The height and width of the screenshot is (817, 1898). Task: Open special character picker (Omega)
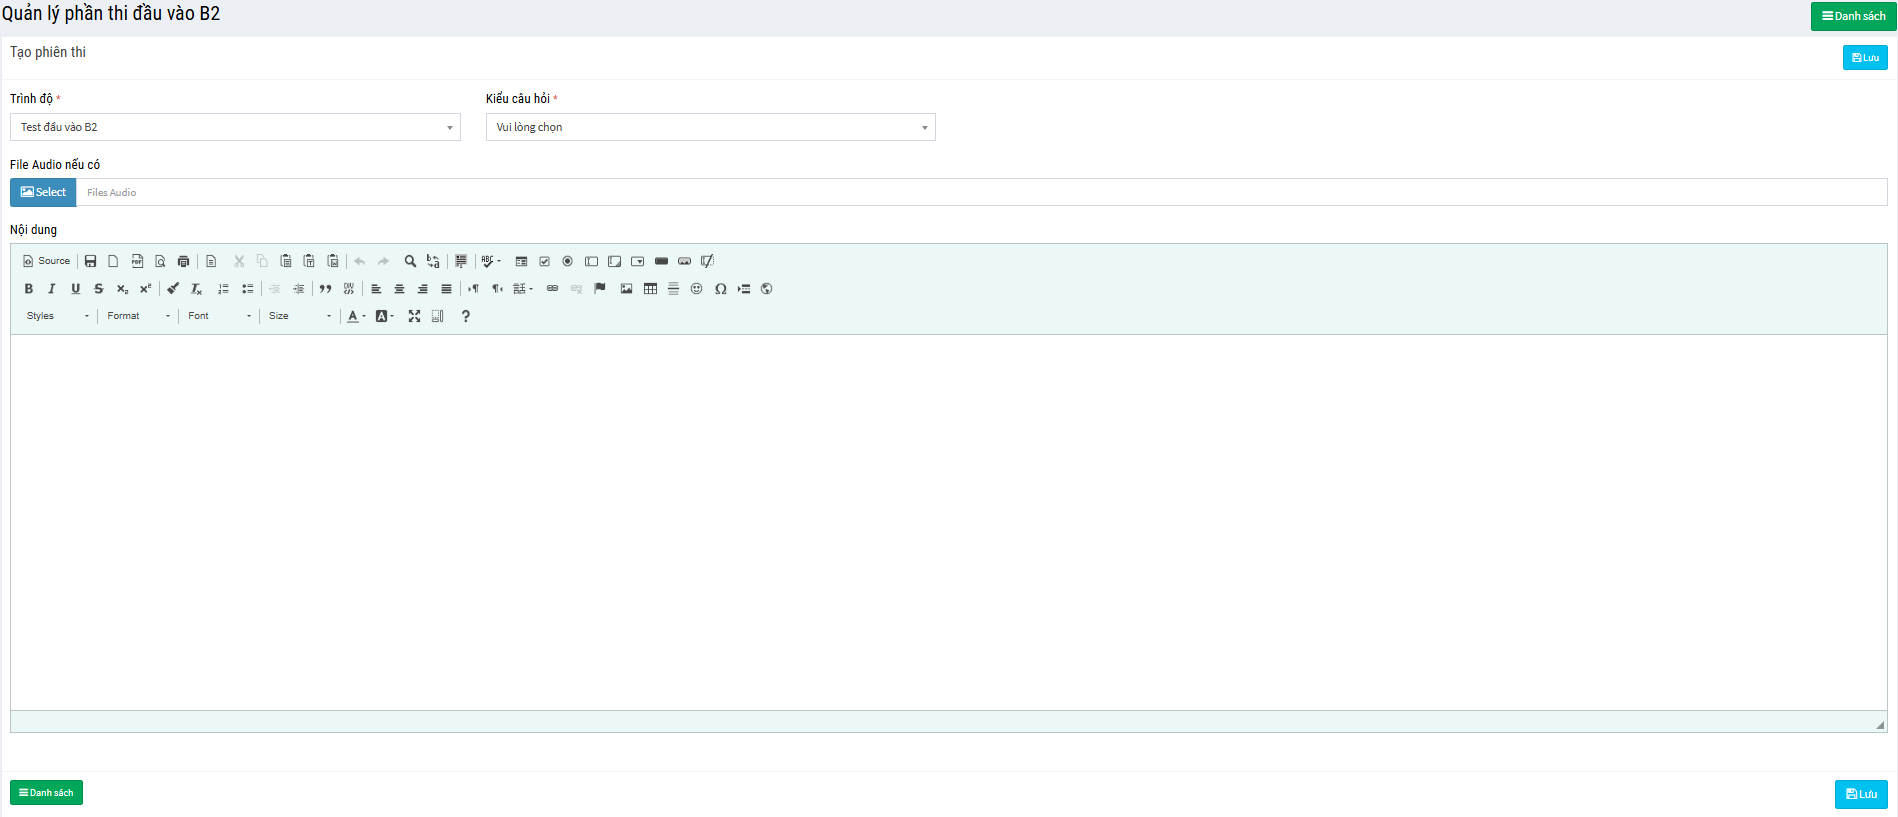[720, 289]
